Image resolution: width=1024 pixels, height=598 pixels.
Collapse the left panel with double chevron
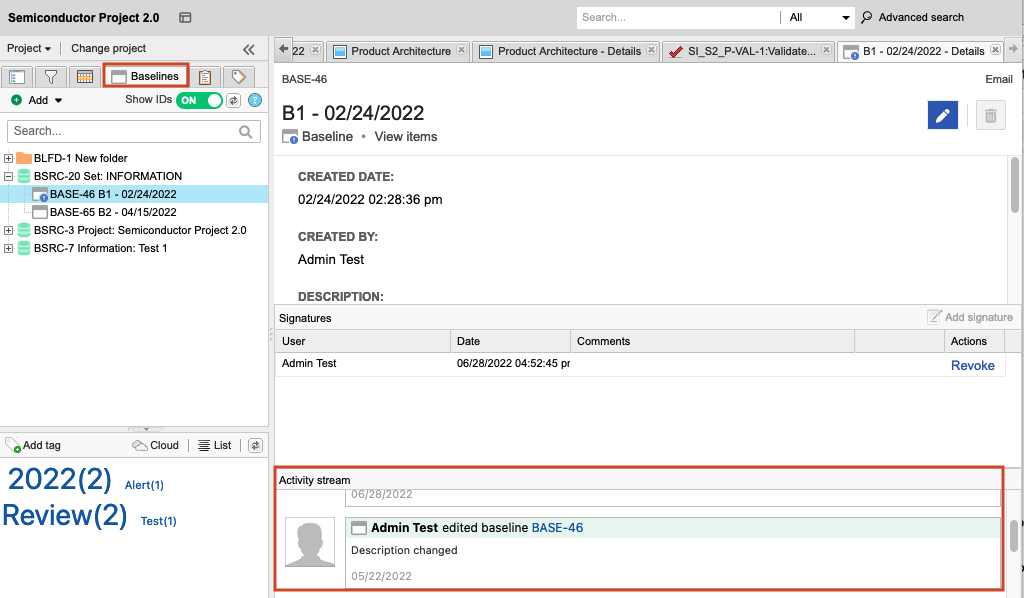(x=248, y=49)
